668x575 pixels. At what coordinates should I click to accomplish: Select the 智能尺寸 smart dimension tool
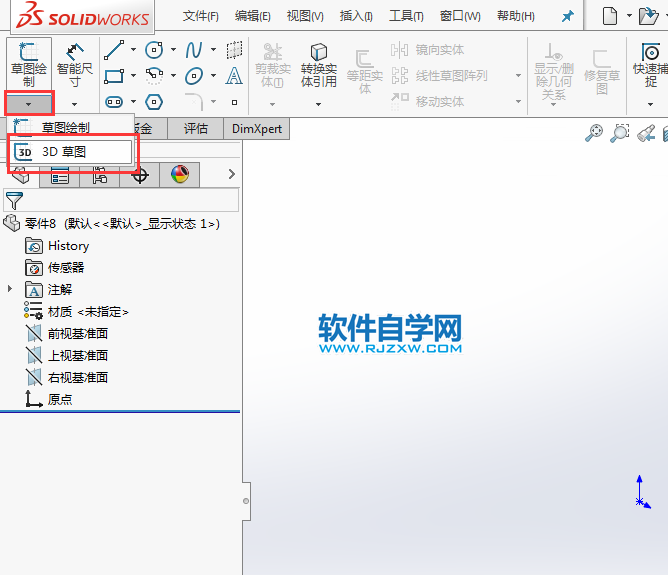[75, 64]
